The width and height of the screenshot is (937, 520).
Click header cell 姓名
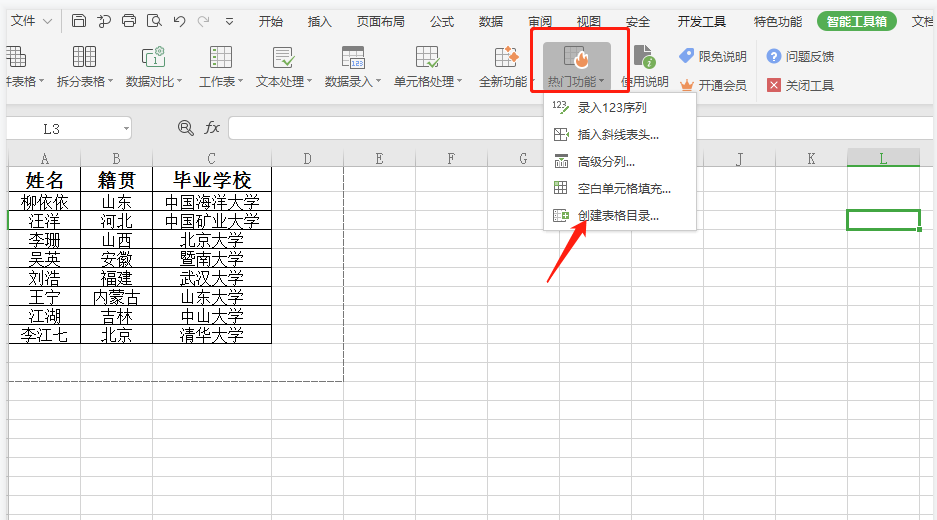click(x=44, y=179)
